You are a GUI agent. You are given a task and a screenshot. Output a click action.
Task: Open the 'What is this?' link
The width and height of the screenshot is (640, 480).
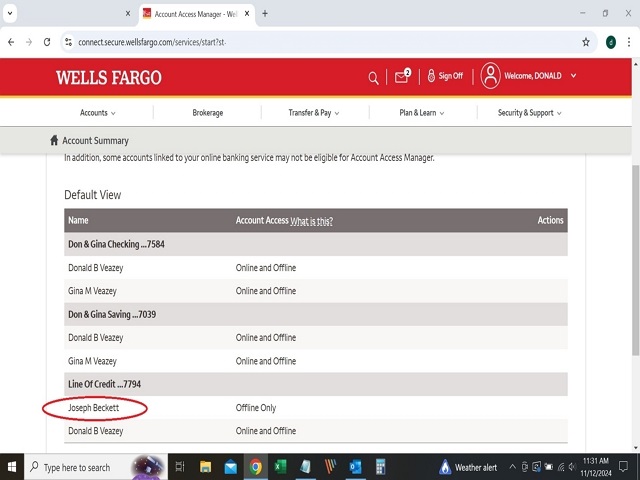311,221
